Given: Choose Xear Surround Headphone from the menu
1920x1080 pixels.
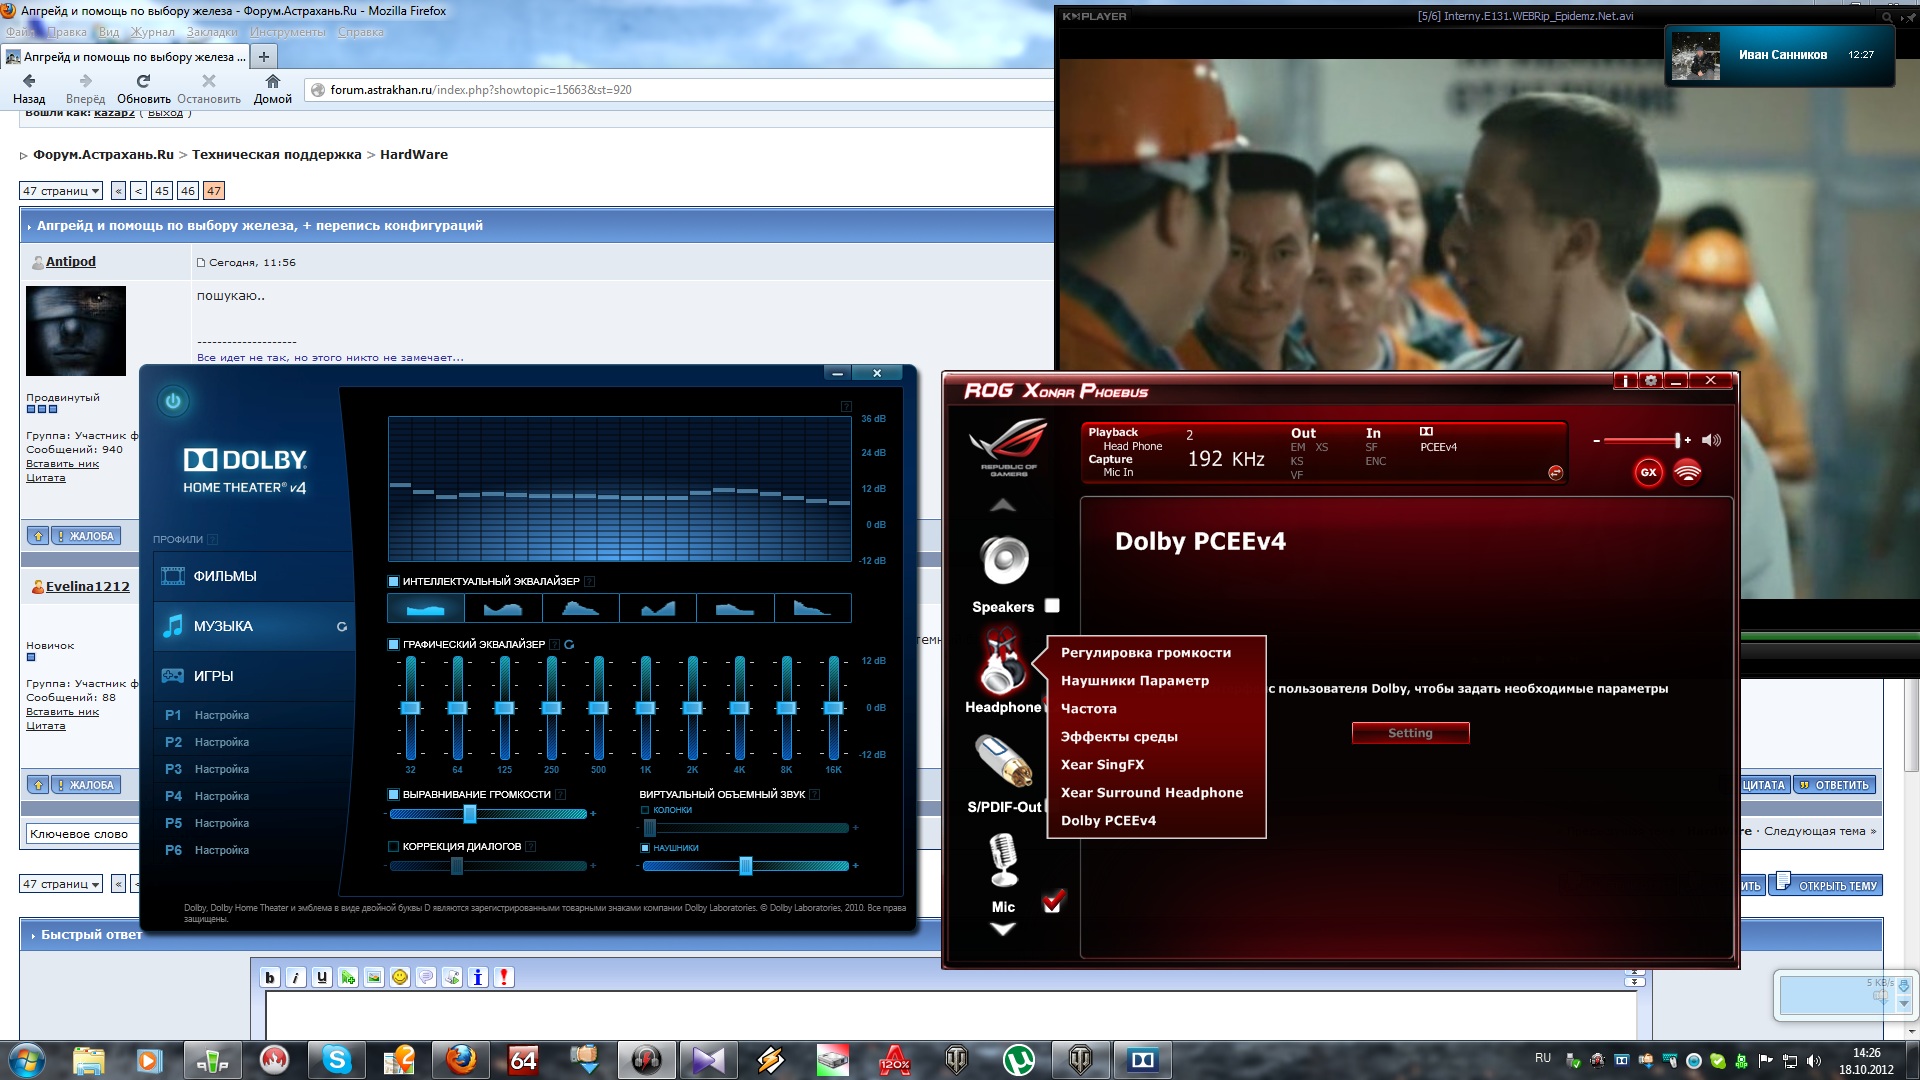Looking at the screenshot, I should [1151, 792].
